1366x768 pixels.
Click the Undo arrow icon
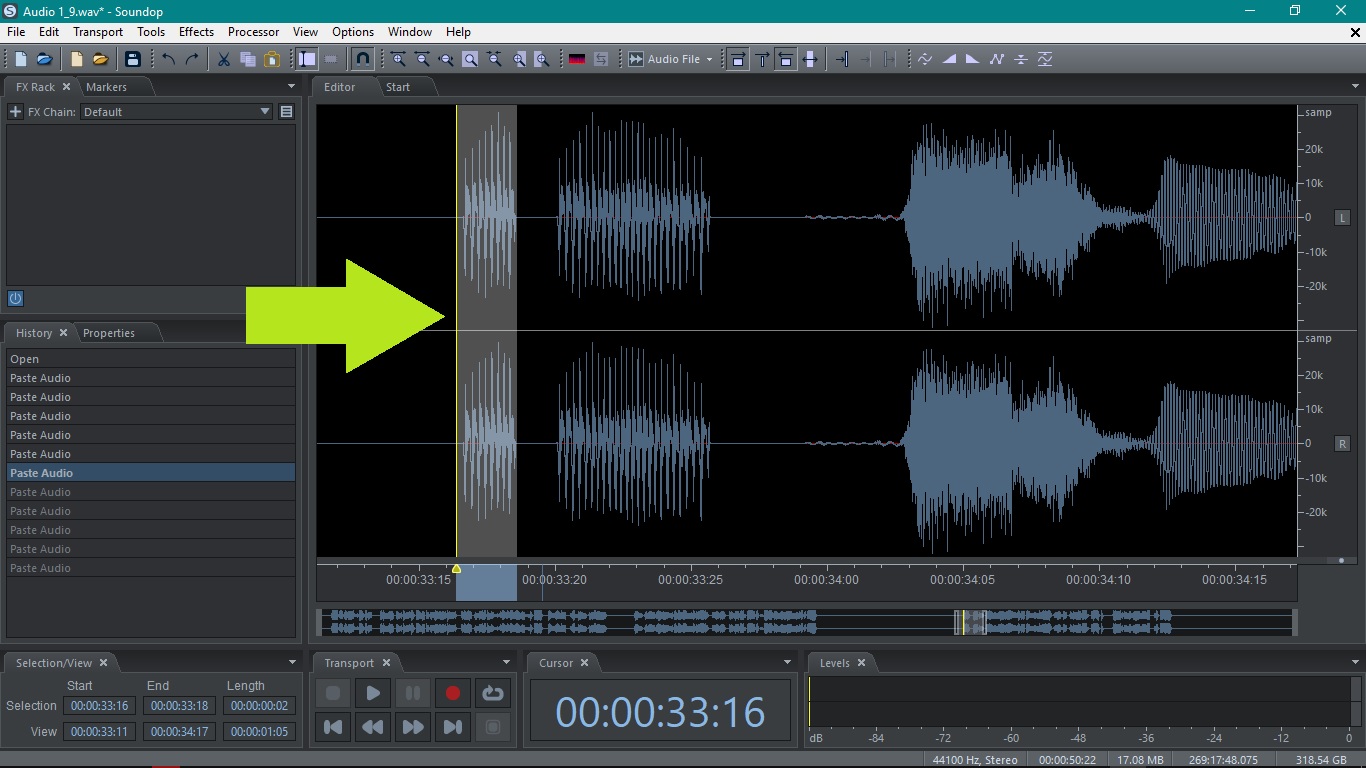click(168, 60)
